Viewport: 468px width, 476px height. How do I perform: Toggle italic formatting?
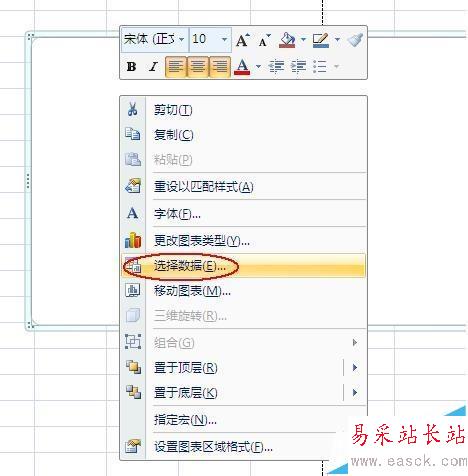(153, 67)
